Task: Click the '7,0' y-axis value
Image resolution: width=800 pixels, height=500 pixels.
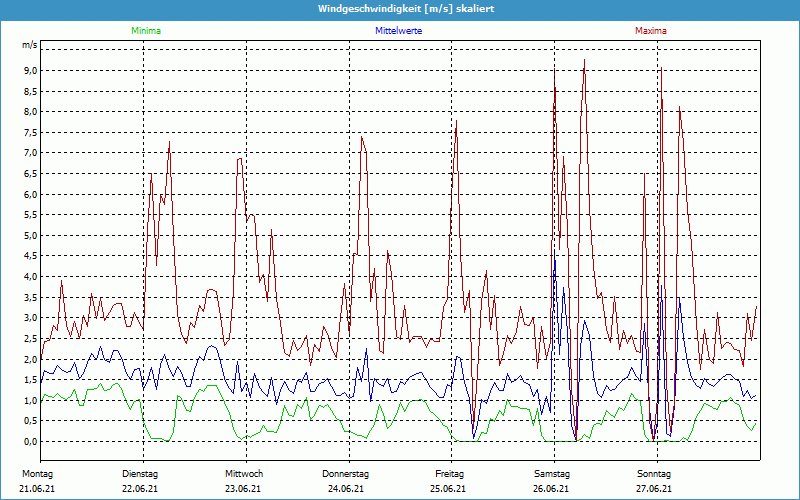Action: [x=31, y=153]
